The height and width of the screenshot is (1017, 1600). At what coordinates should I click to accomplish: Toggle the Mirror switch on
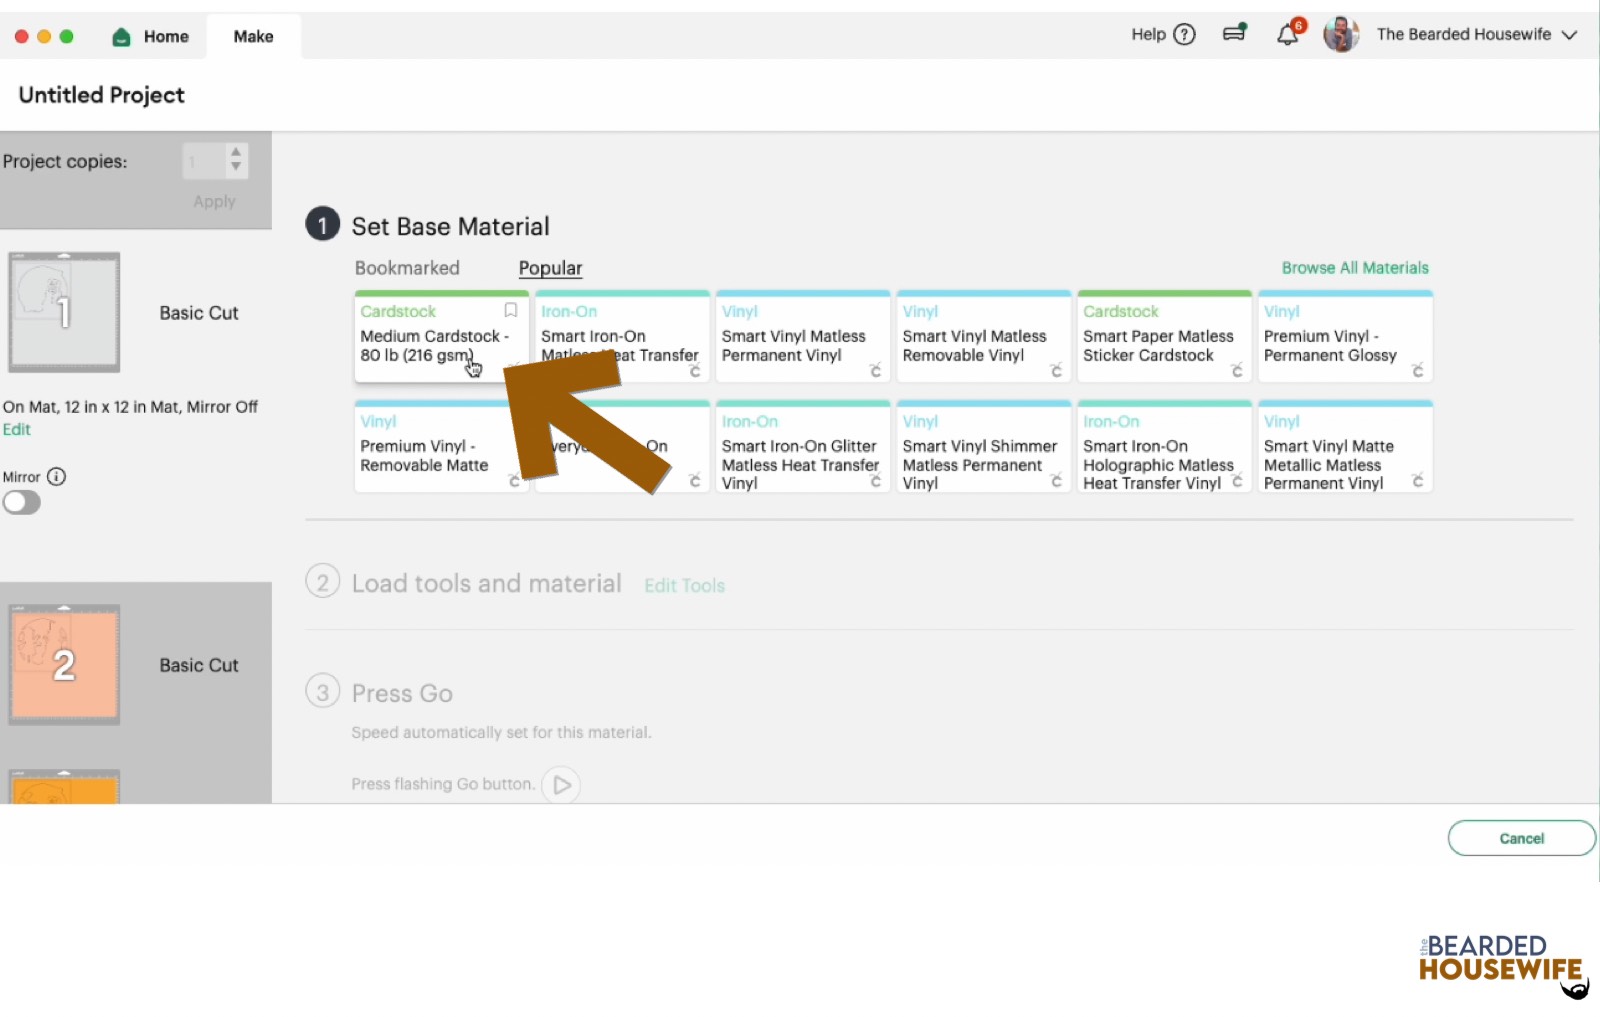22,503
